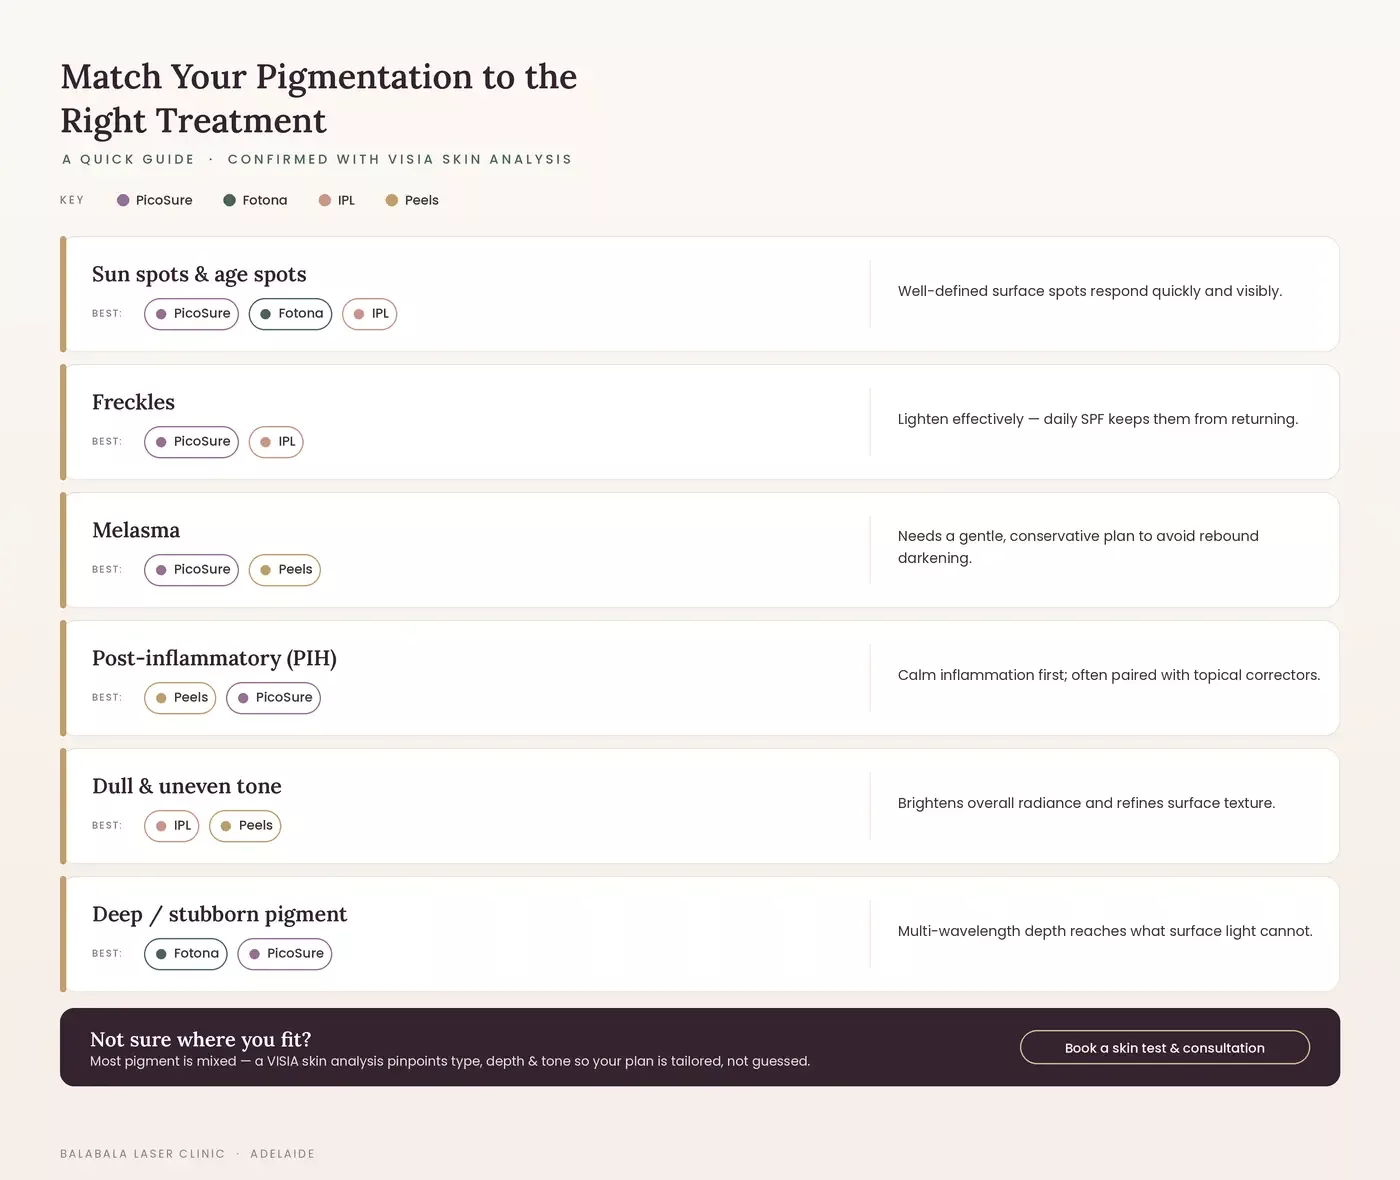Screen dimensions: 1400x1180
Task: Click IPL chip under Sun spots & age spots
Action: [x=370, y=314]
